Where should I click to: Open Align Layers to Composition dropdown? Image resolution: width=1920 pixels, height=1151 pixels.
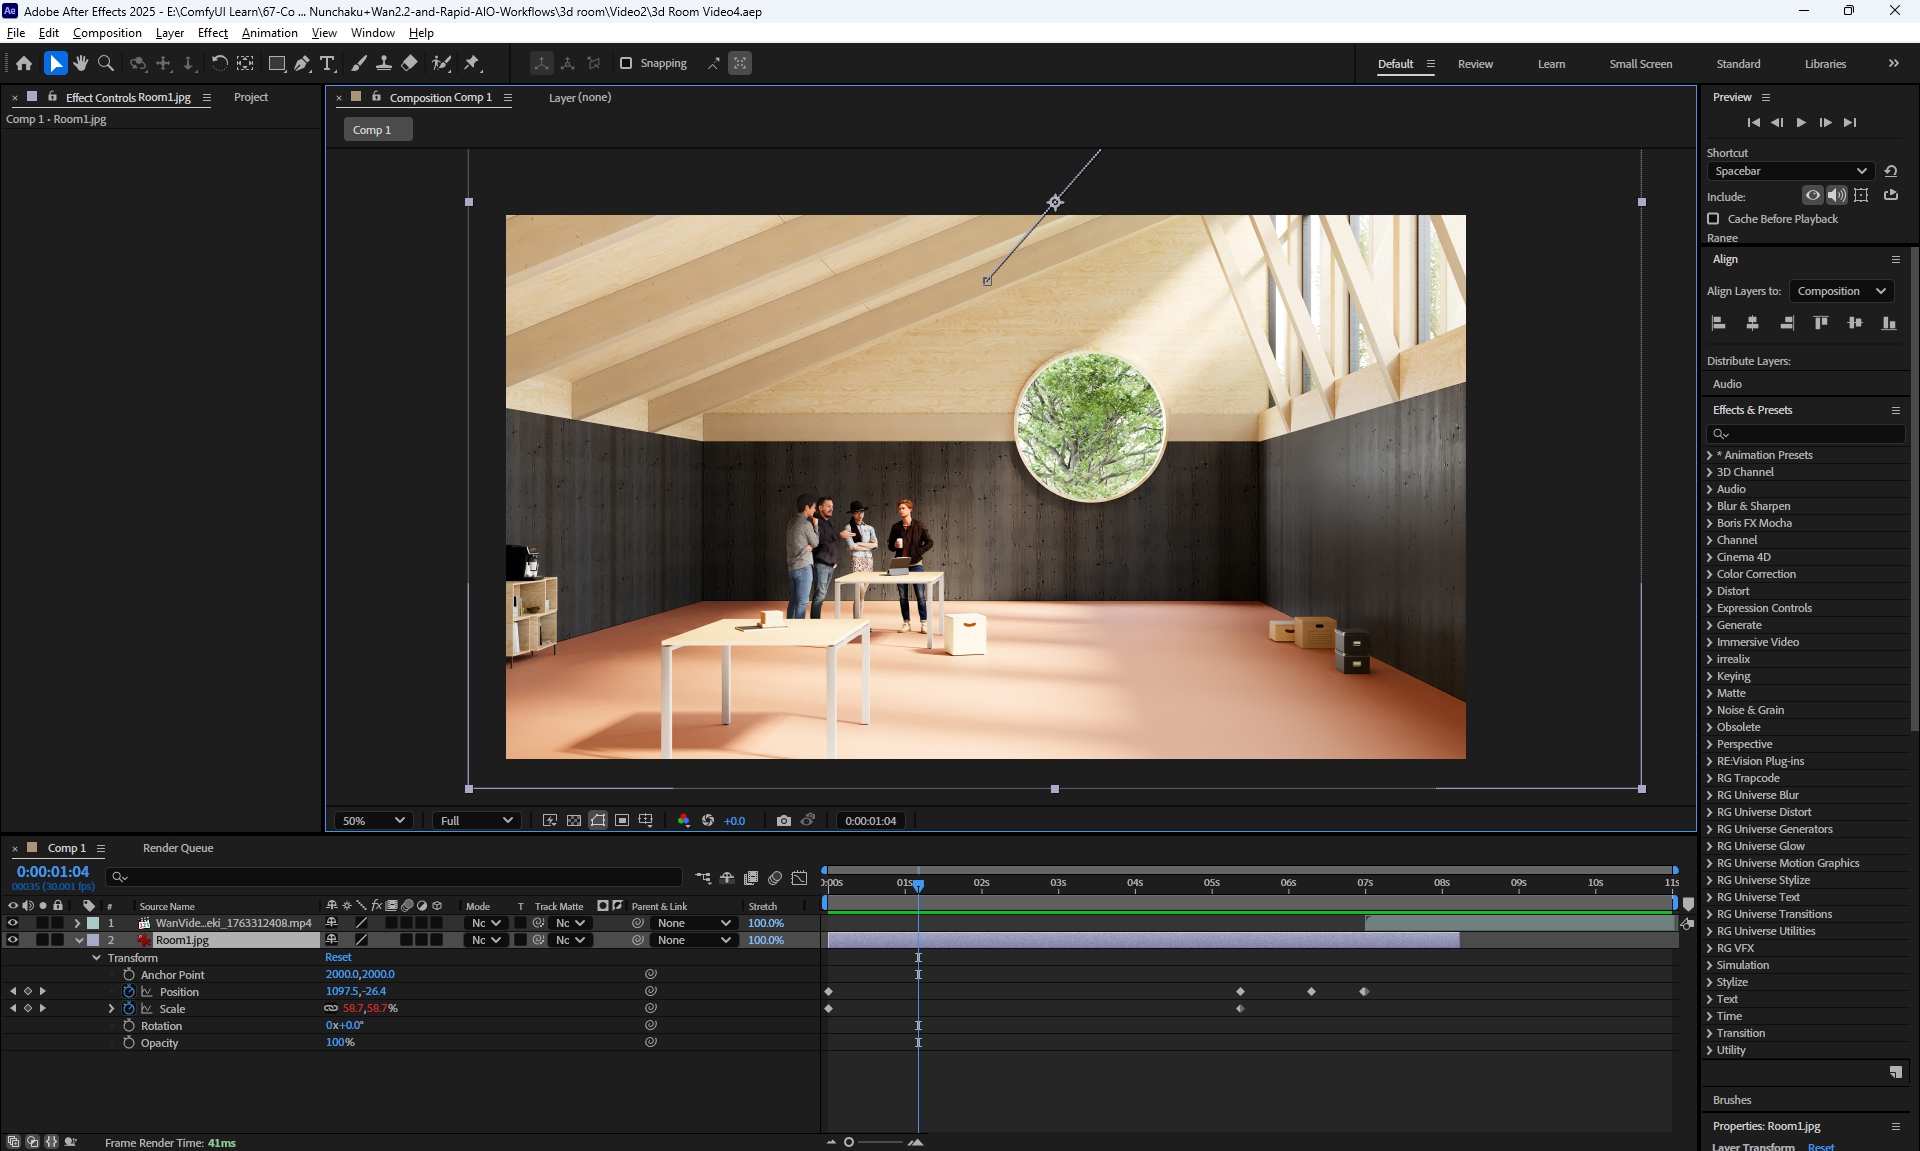pos(1841,291)
